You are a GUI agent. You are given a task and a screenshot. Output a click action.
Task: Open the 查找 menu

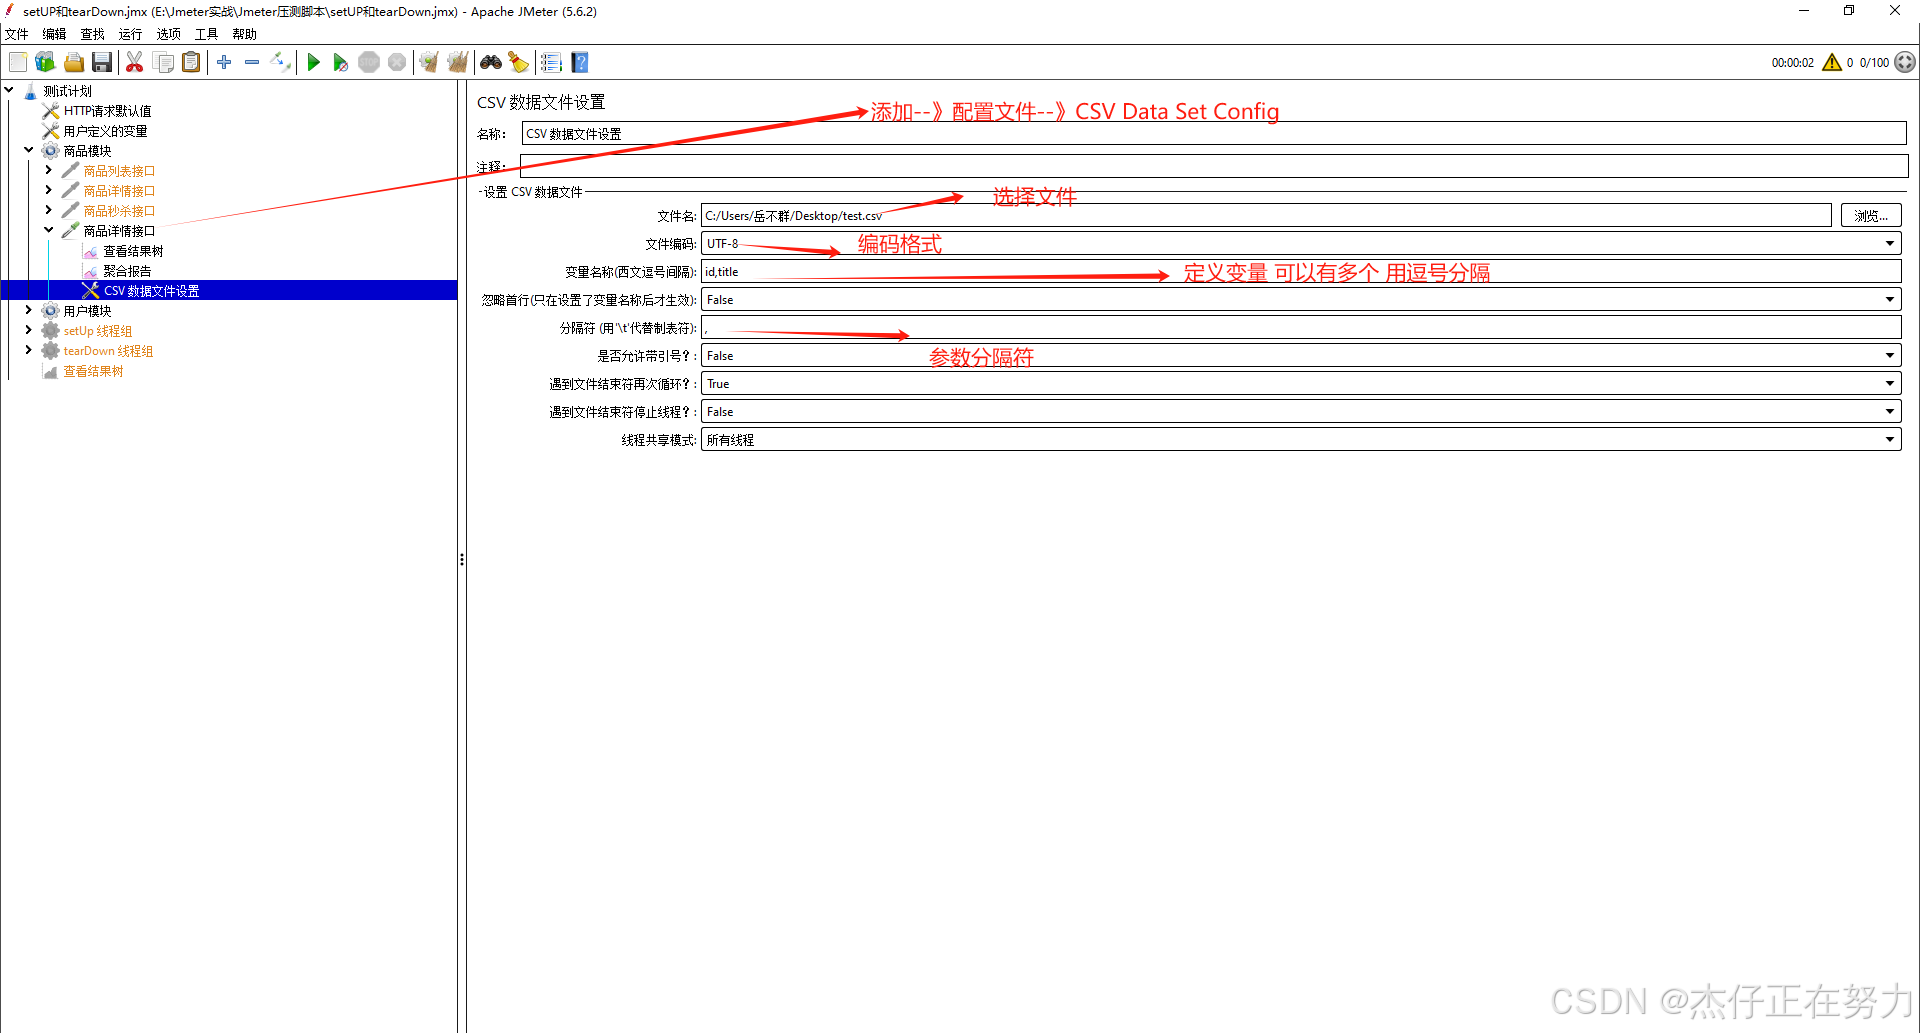93,34
